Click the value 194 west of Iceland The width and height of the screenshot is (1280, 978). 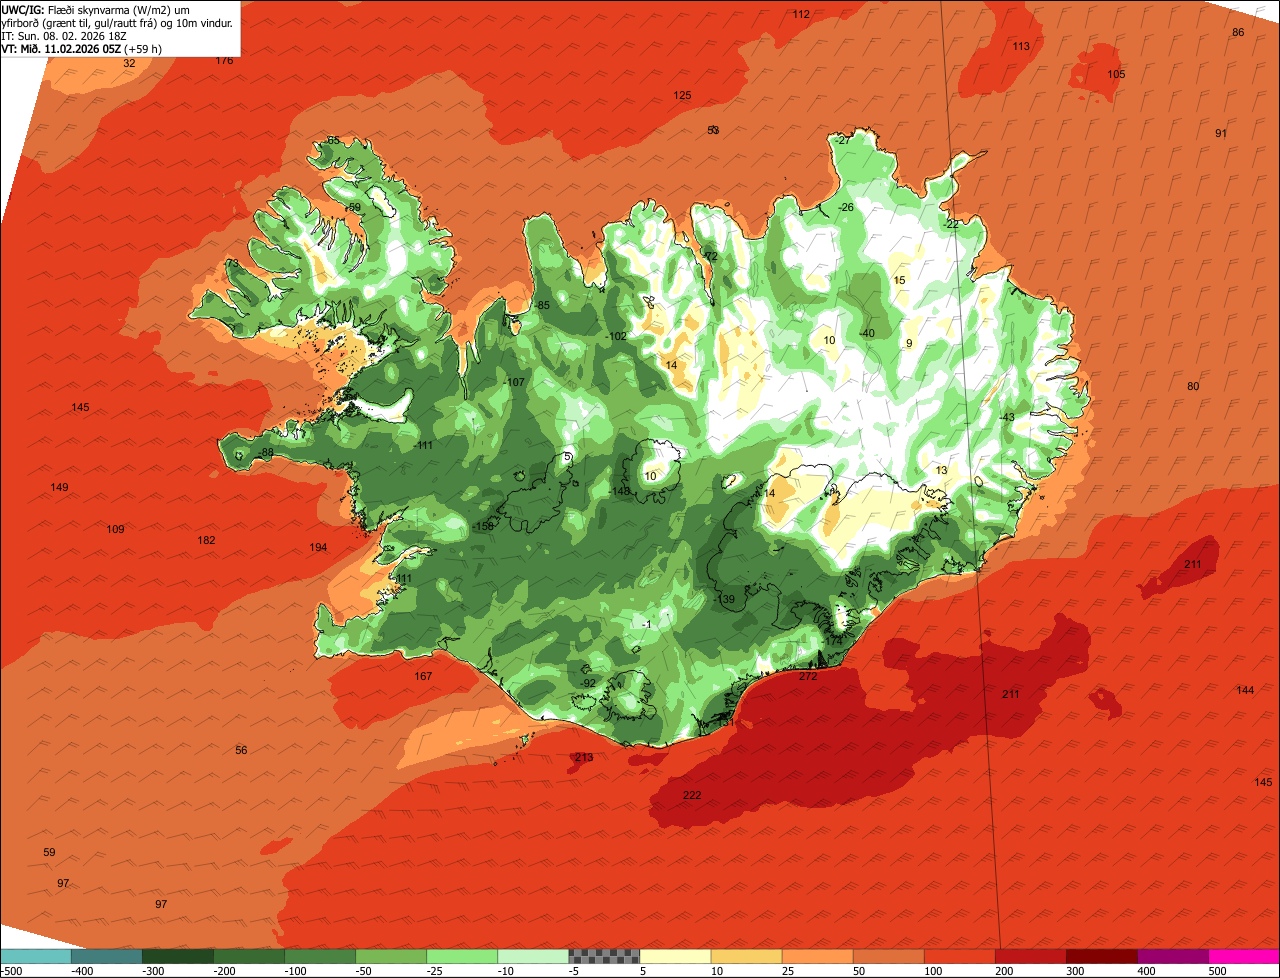pyautogui.click(x=318, y=548)
